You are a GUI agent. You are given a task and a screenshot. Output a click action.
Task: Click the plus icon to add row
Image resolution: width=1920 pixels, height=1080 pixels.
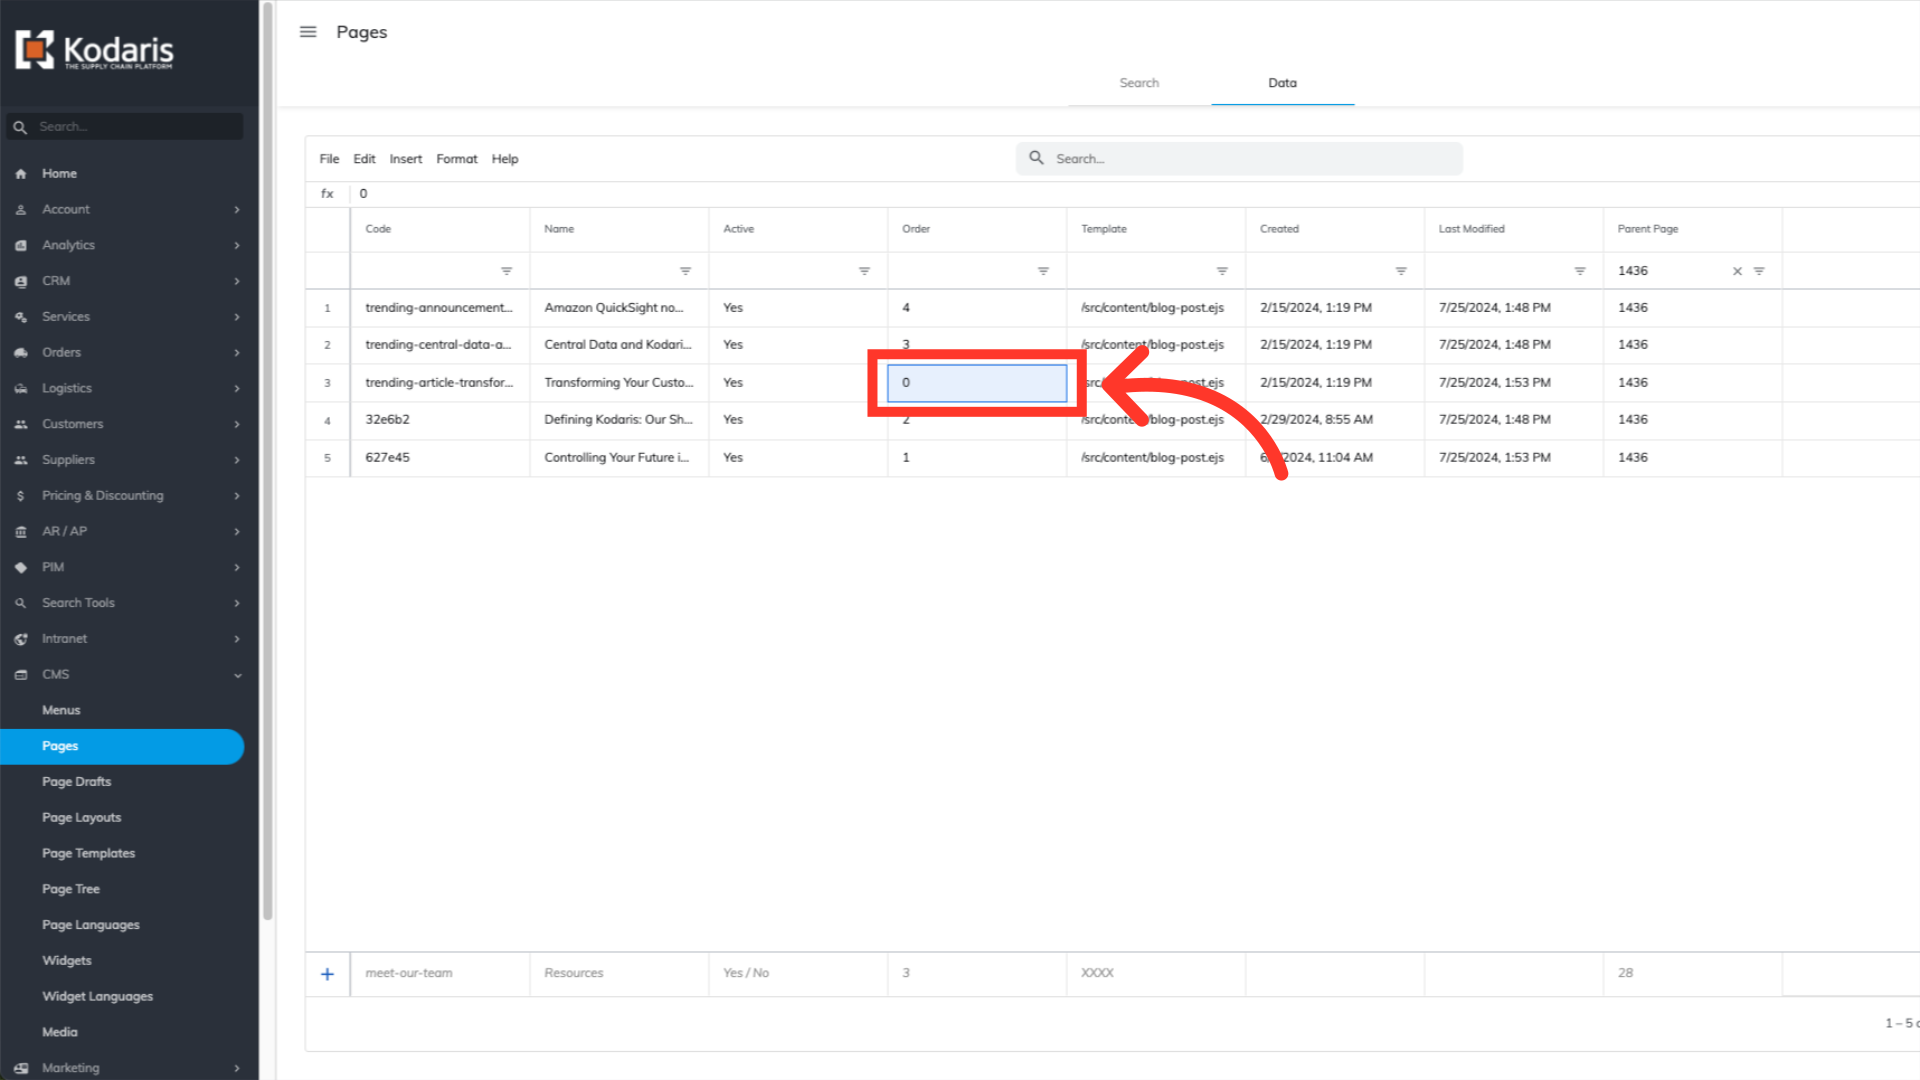(327, 974)
